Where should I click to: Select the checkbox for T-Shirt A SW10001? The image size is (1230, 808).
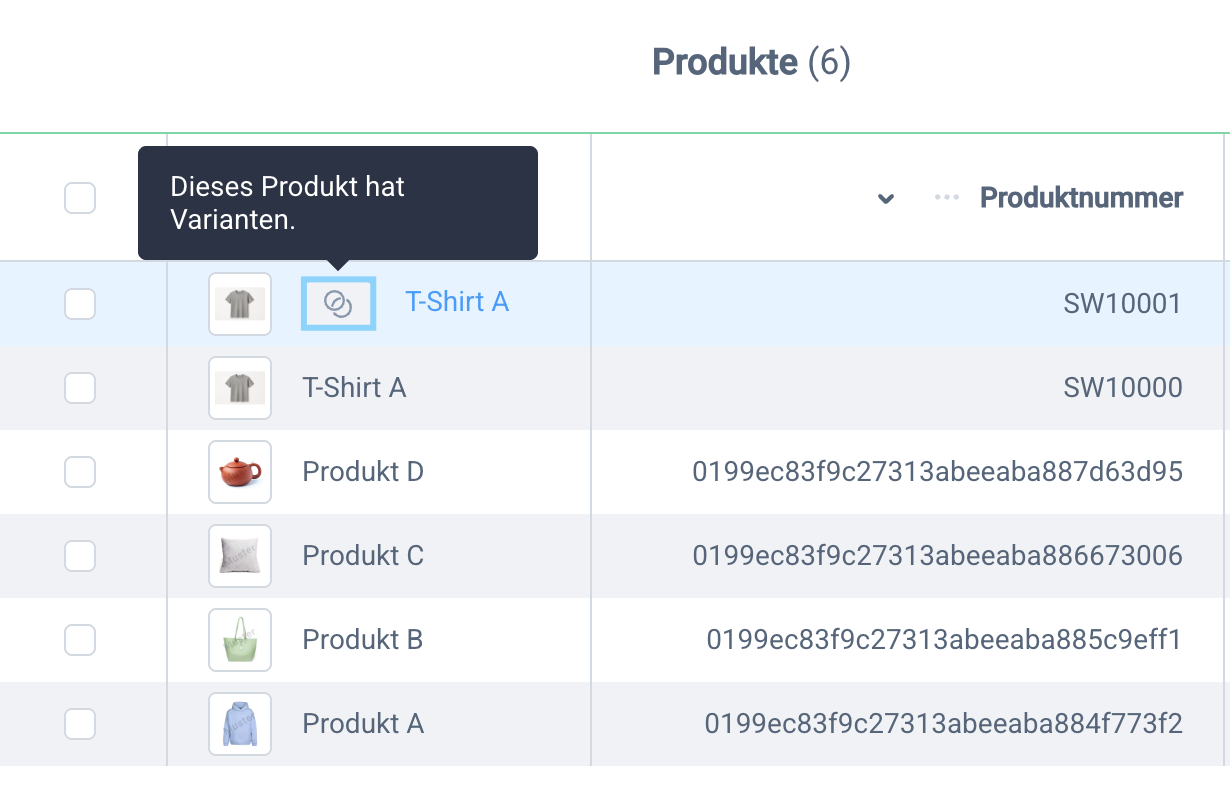(x=80, y=303)
